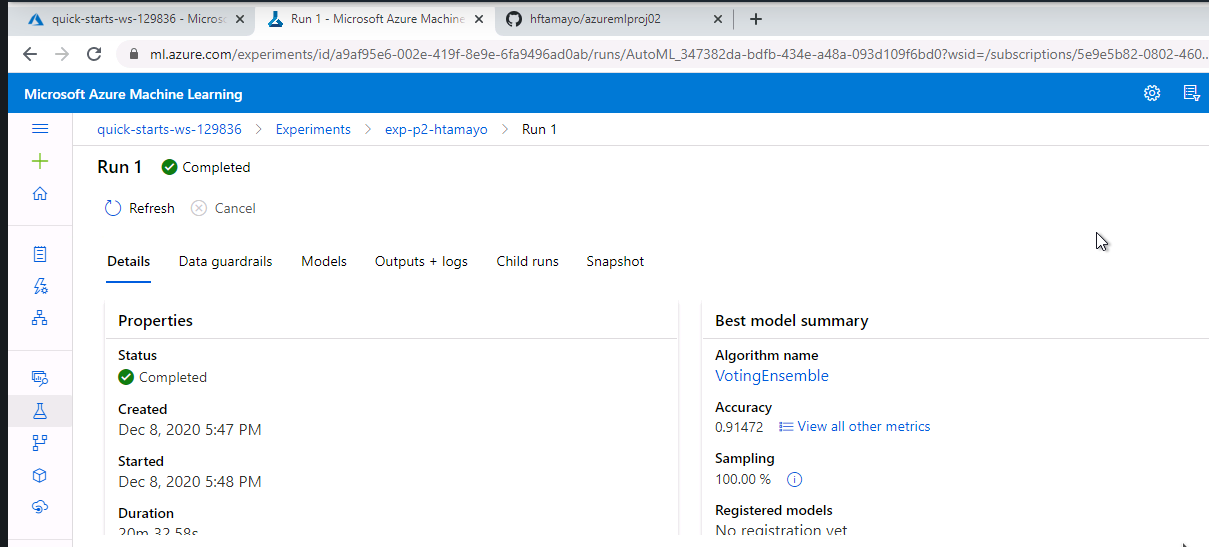The width and height of the screenshot is (1209, 547).
Task: Click sampling value 100.00 %
Action: point(743,479)
